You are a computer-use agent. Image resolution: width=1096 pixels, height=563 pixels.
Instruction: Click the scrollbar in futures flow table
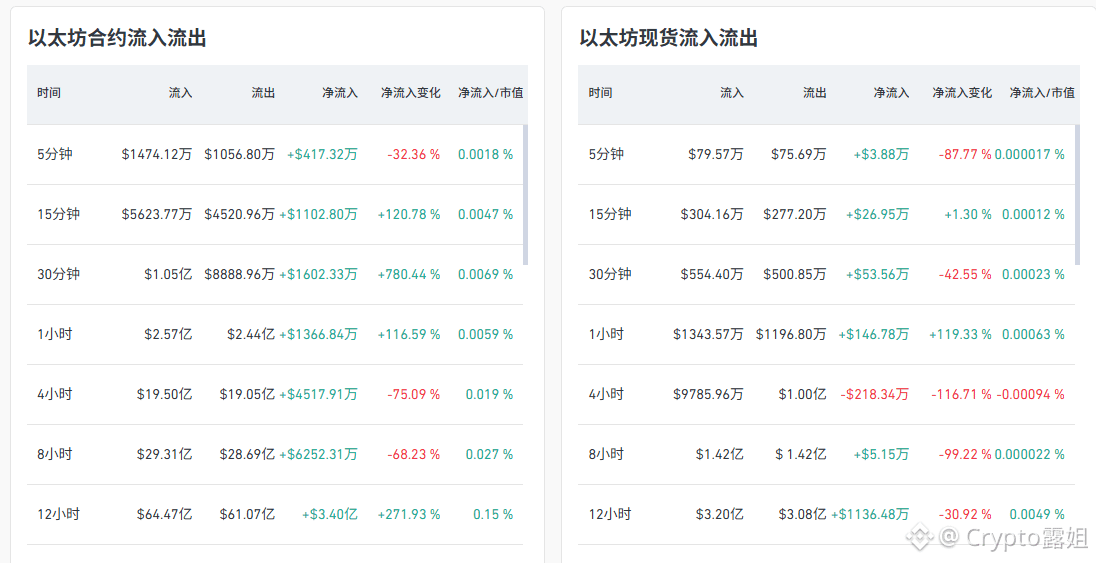point(526,195)
